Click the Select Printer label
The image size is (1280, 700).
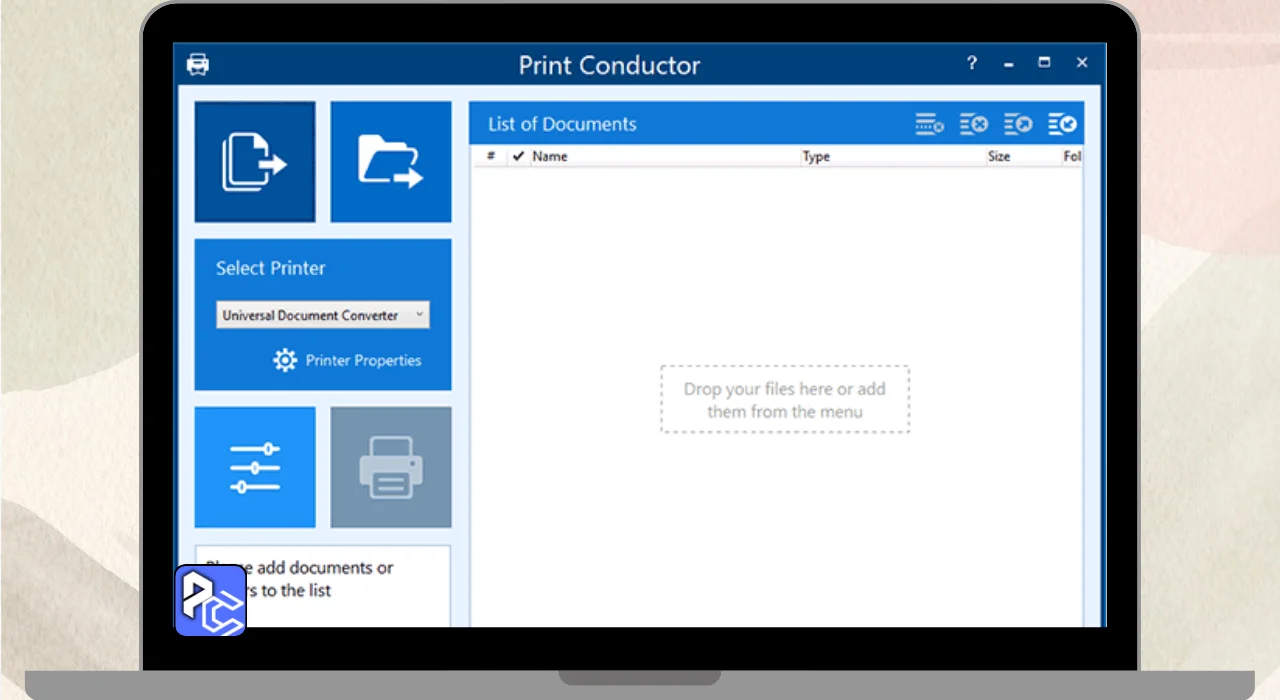tap(270, 268)
